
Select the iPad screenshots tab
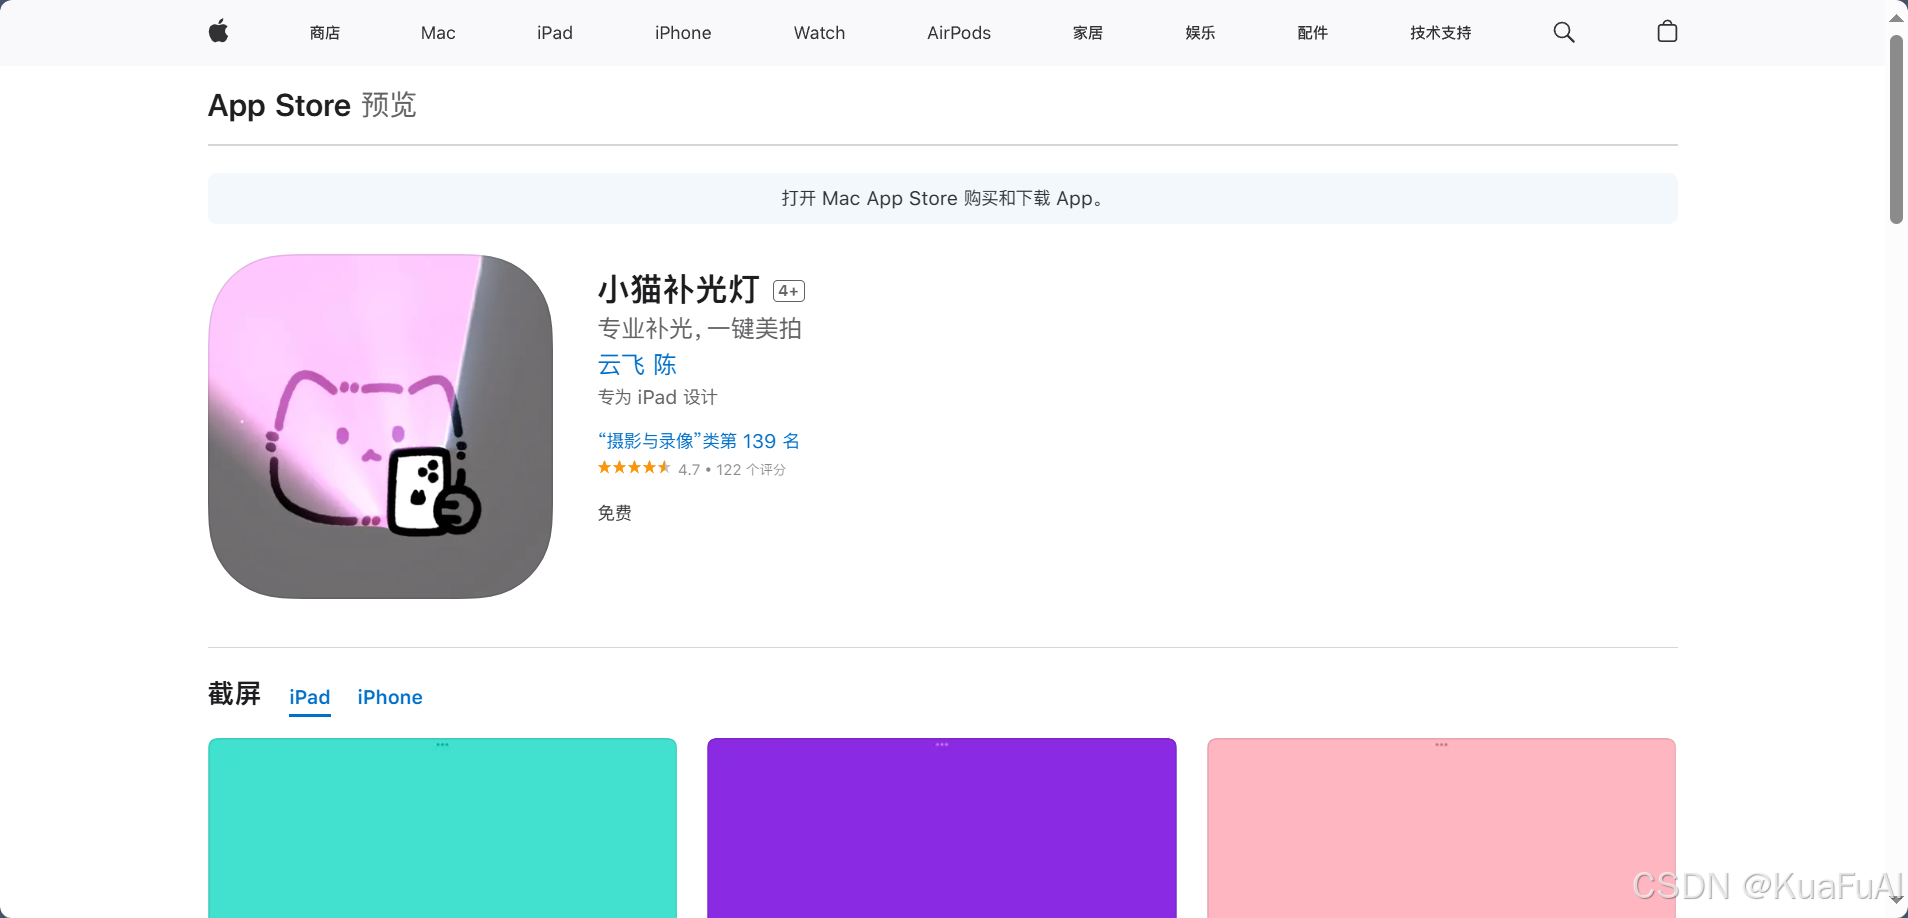[x=309, y=697]
